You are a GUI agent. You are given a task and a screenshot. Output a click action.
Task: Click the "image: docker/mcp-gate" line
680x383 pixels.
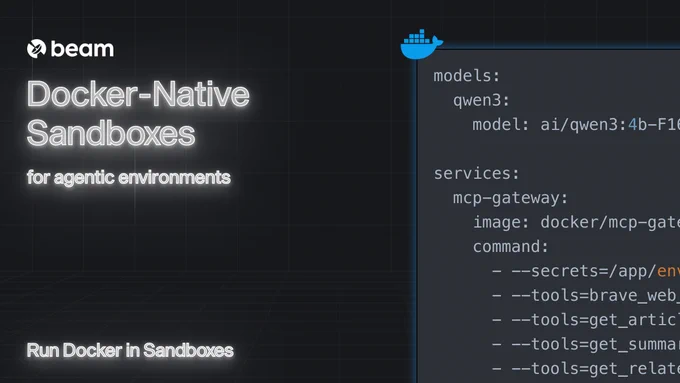click(x=576, y=223)
